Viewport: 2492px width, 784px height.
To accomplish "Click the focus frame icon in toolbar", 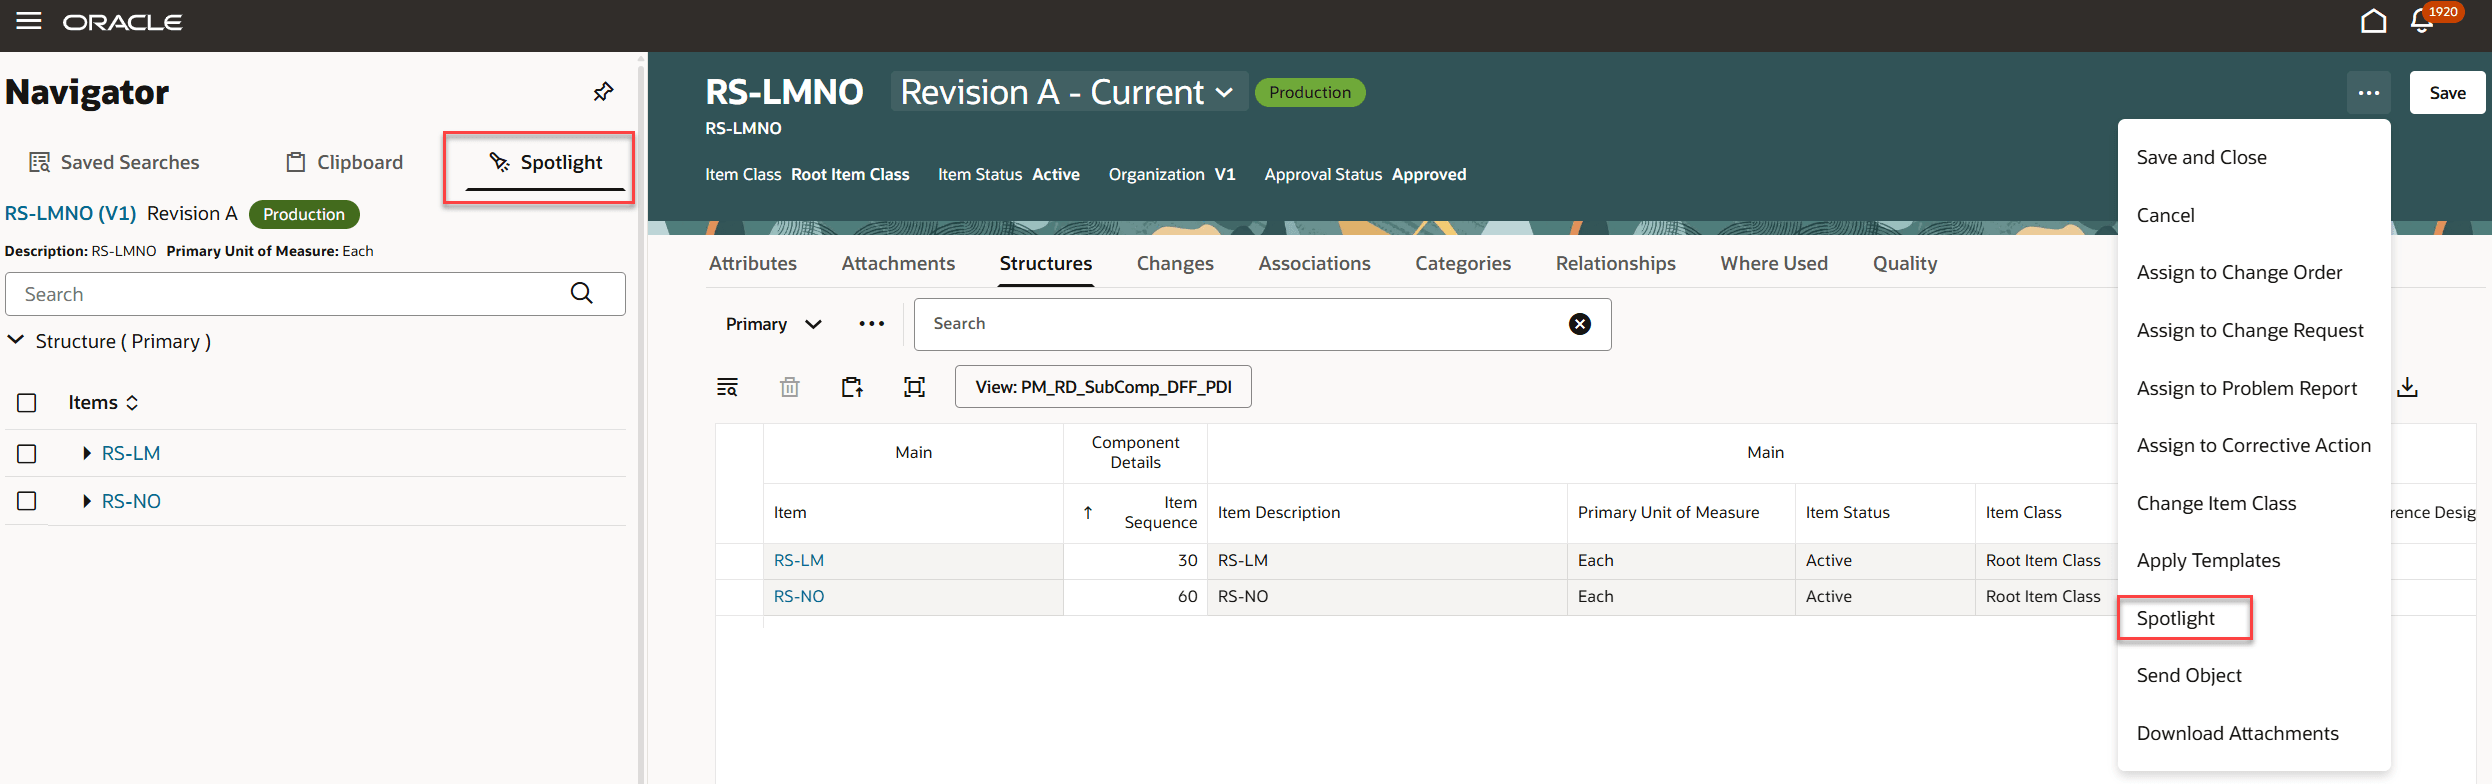I will [914, 387].
